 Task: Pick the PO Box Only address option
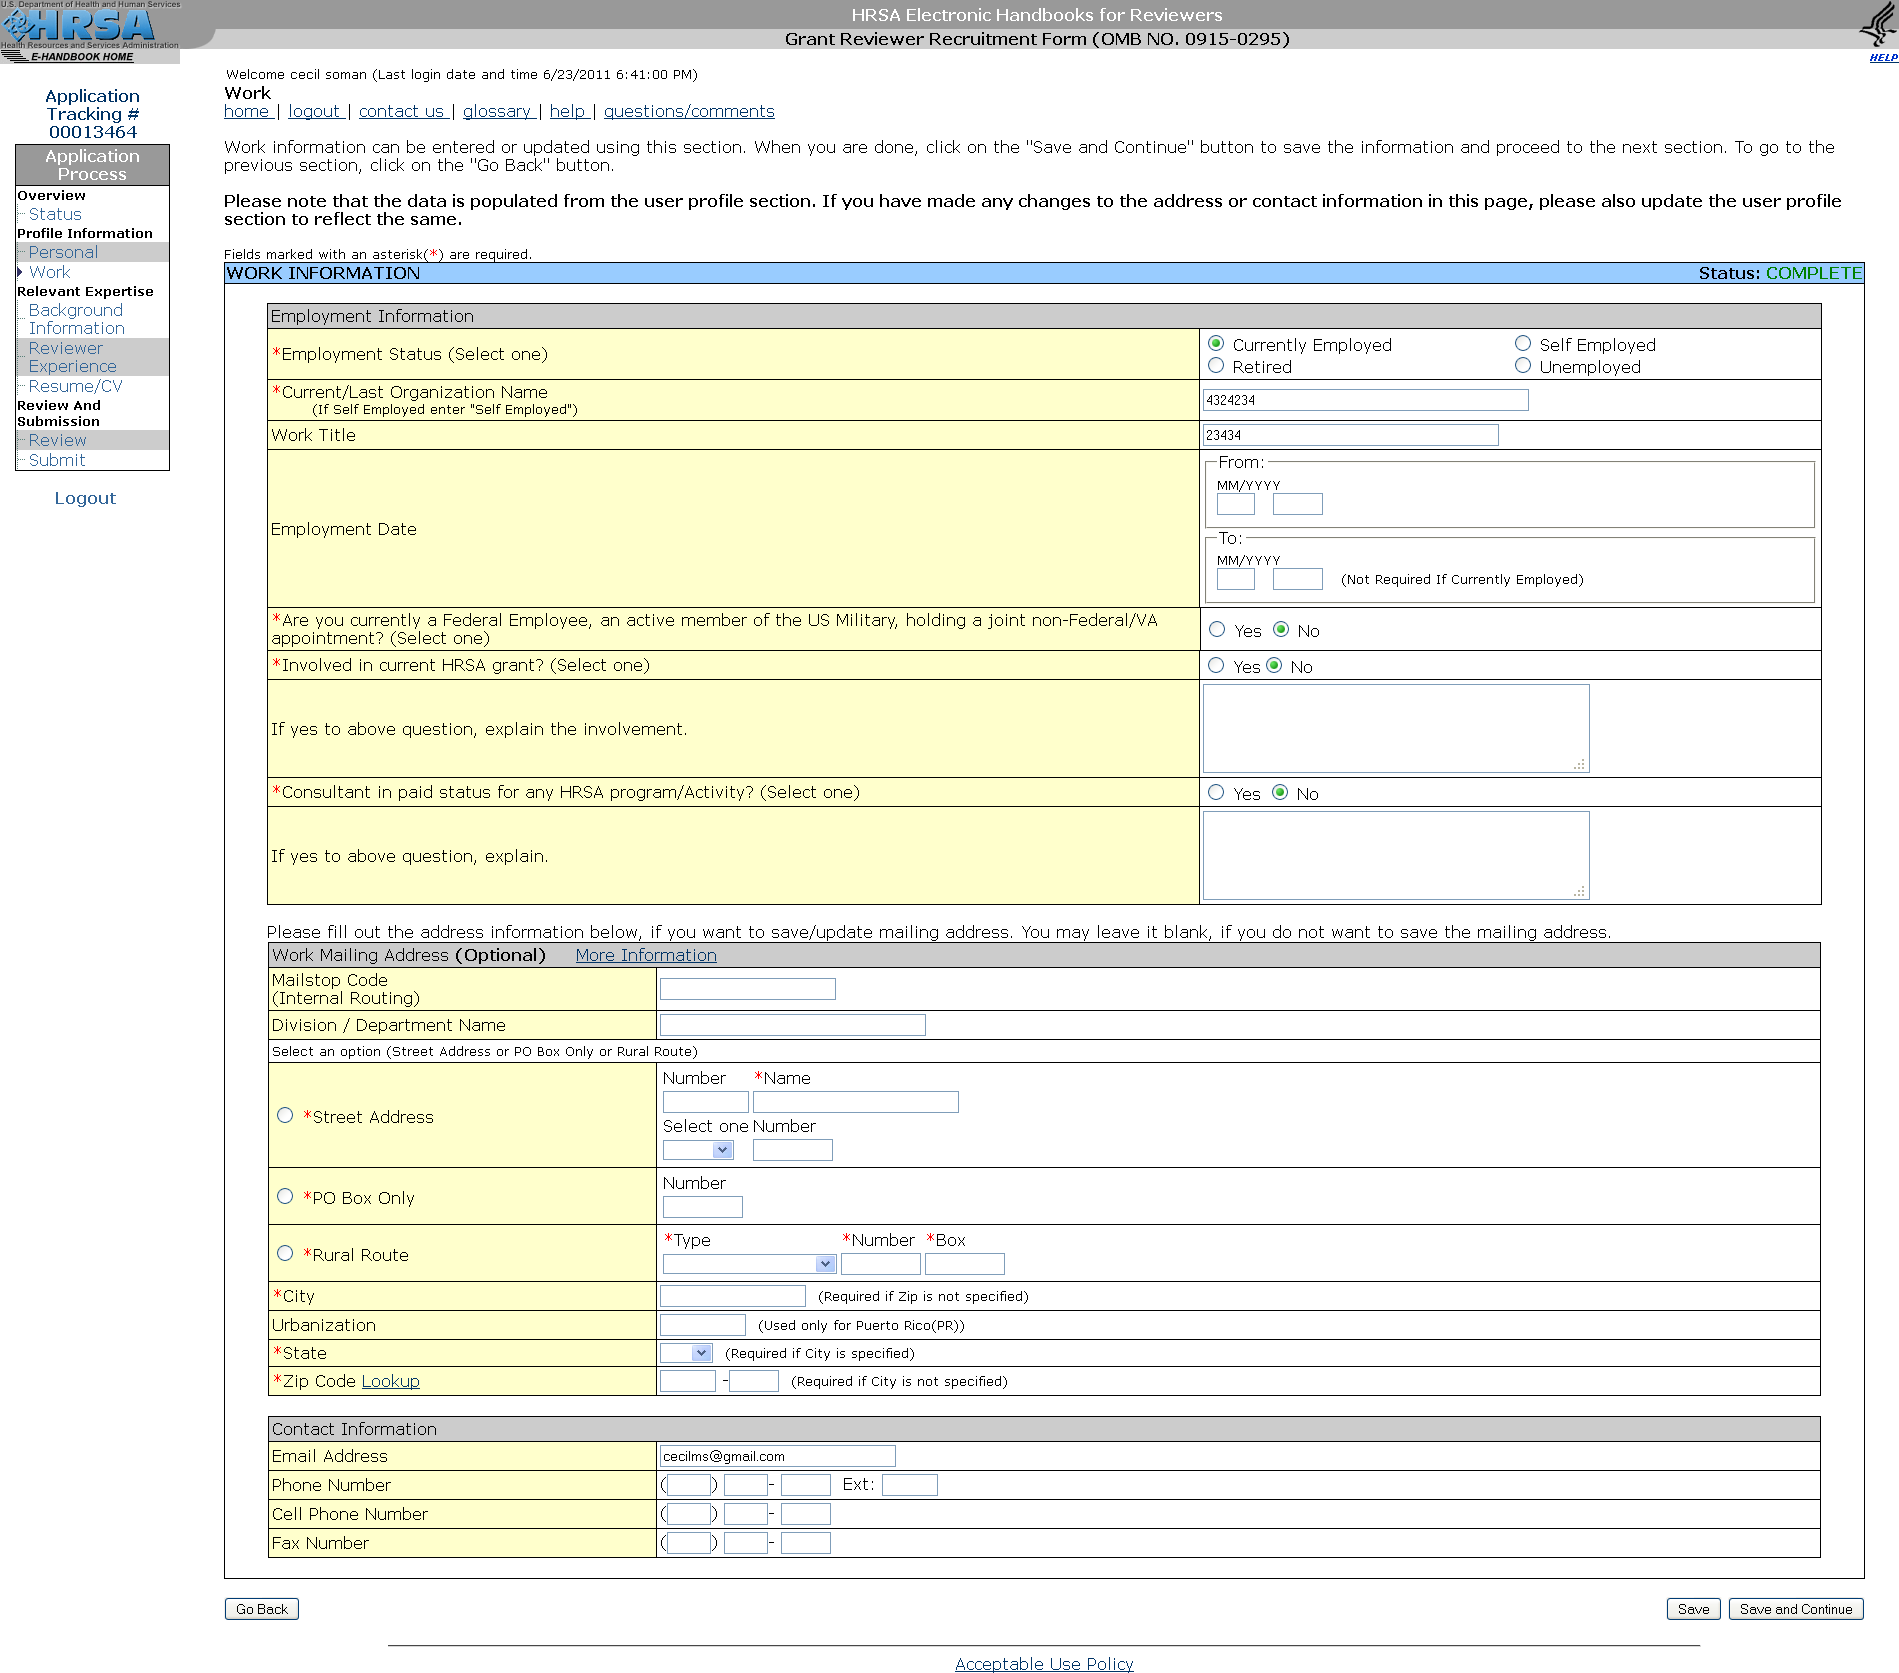coord(285,1197)
